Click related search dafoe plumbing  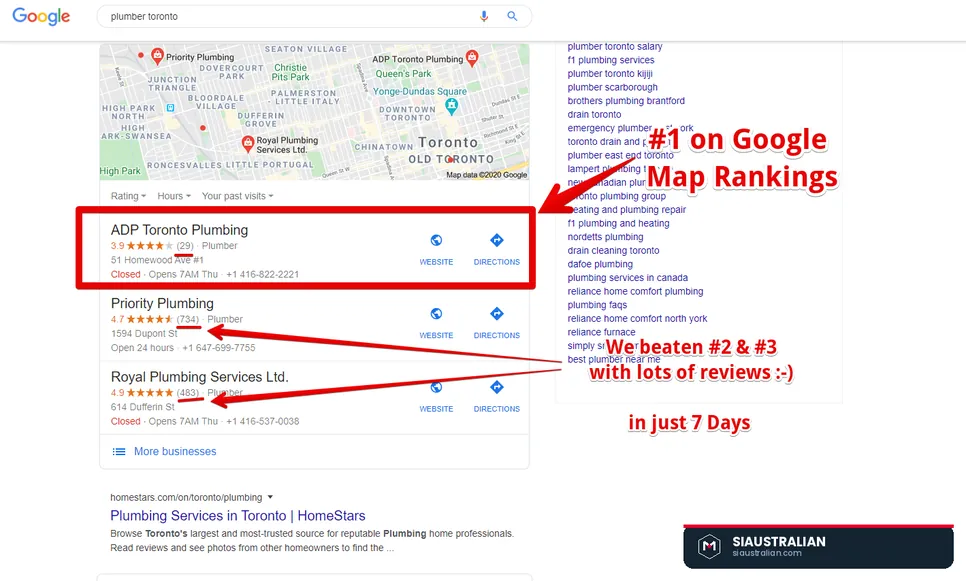click(600, 264)
